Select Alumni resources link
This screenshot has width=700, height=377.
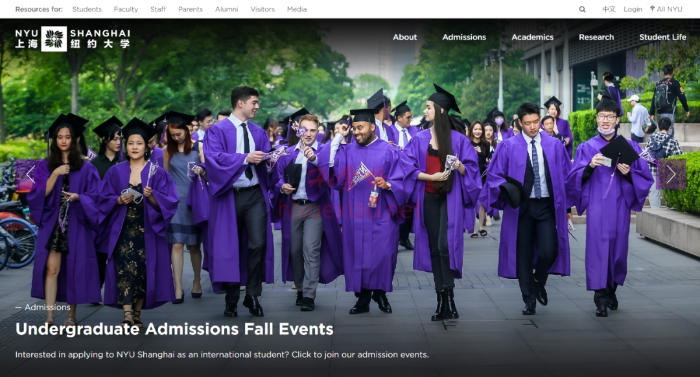pyautogui.click(x=226, y=9)
